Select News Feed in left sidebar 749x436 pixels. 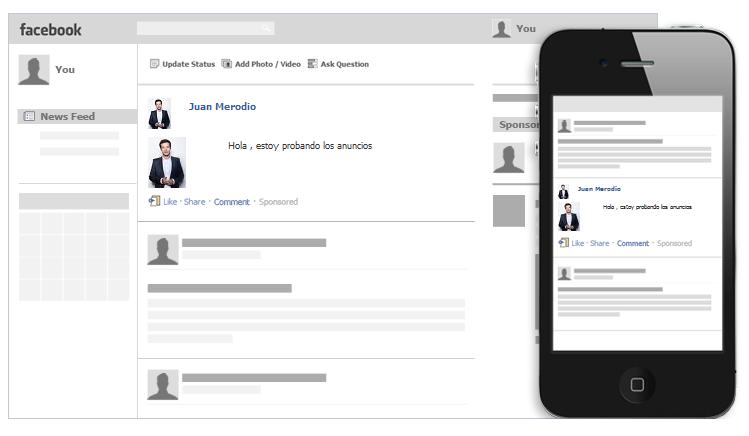(x=67, y=117)
